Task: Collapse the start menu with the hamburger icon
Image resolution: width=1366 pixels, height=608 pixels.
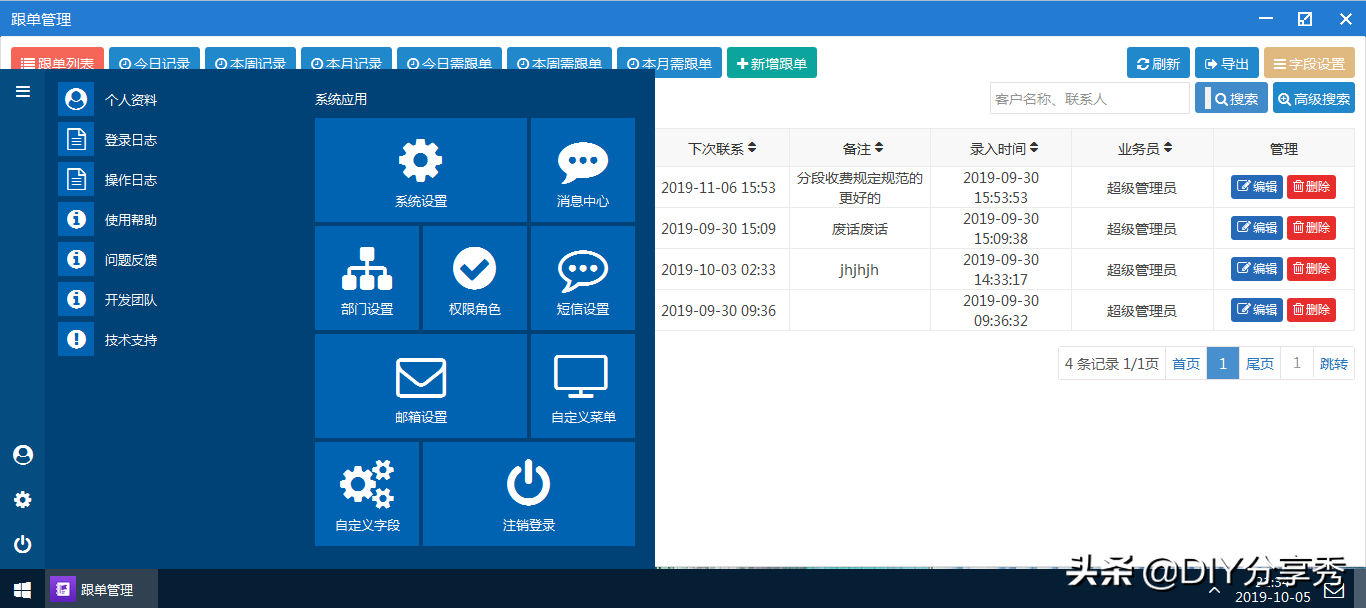Action: click(23, 91)
